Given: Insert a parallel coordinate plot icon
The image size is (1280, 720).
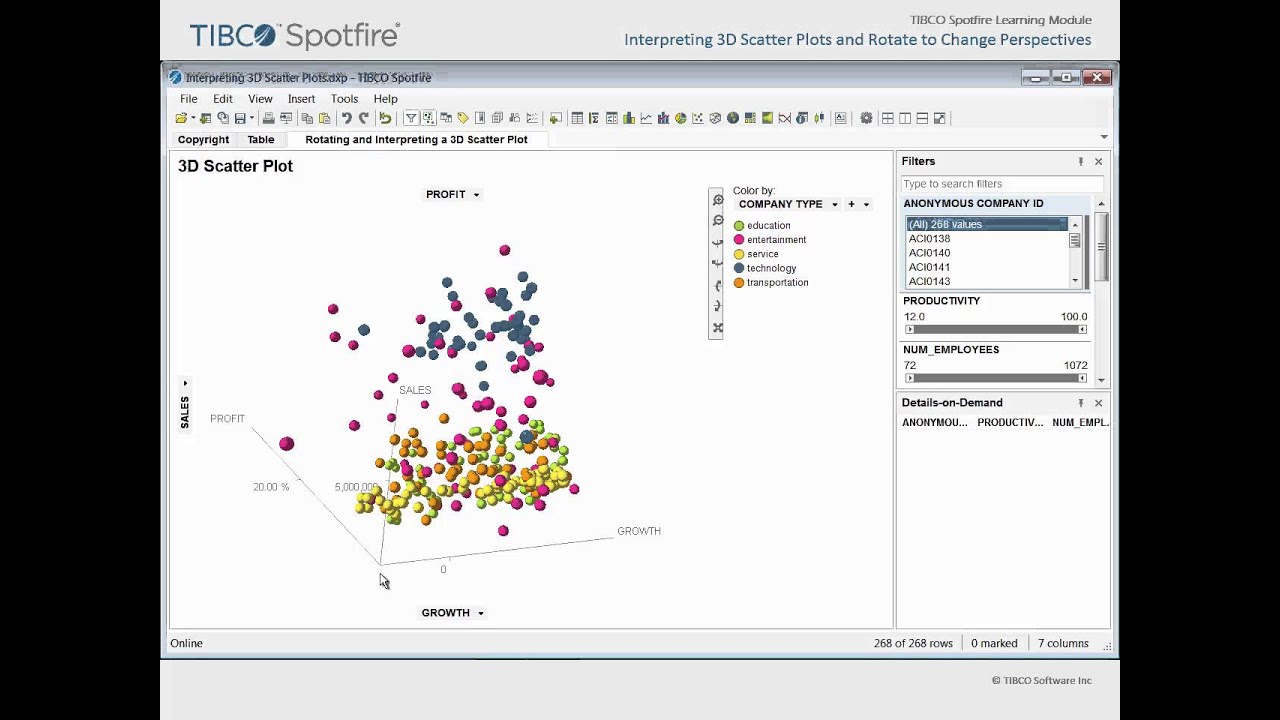Looking at the screenshot, I should (785, 118).
